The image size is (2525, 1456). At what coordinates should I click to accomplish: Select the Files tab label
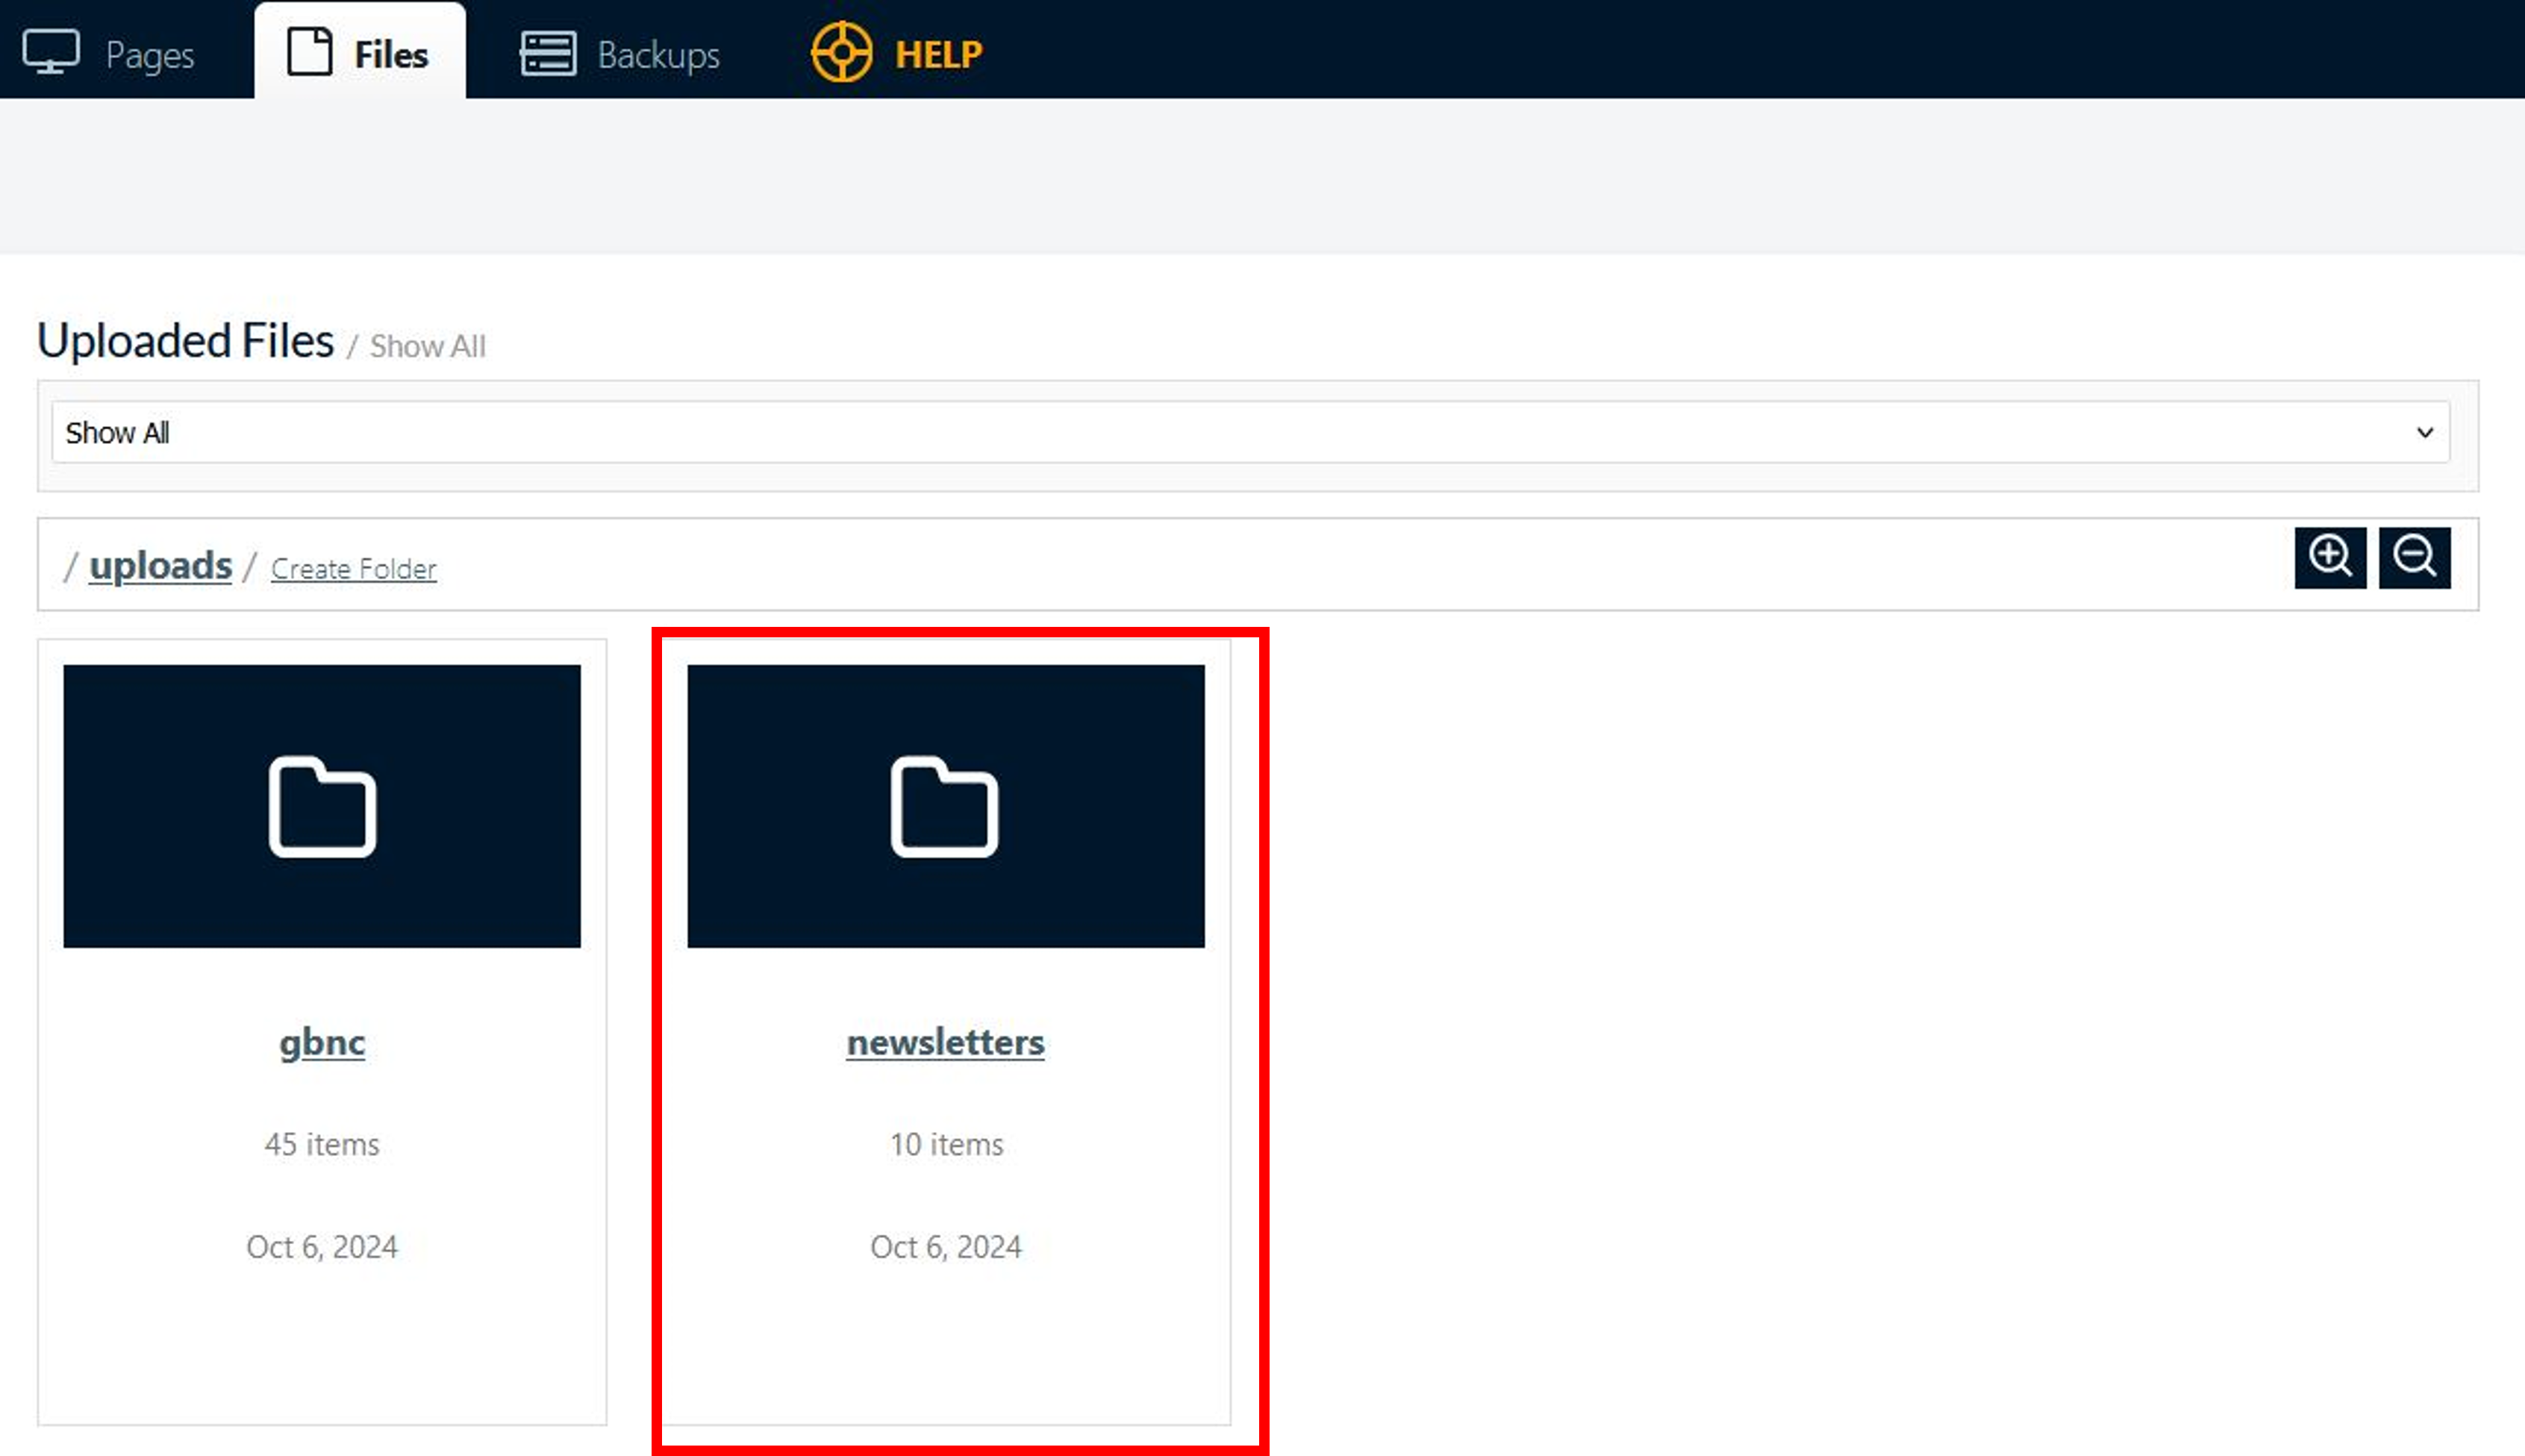[x=391, y=54]
